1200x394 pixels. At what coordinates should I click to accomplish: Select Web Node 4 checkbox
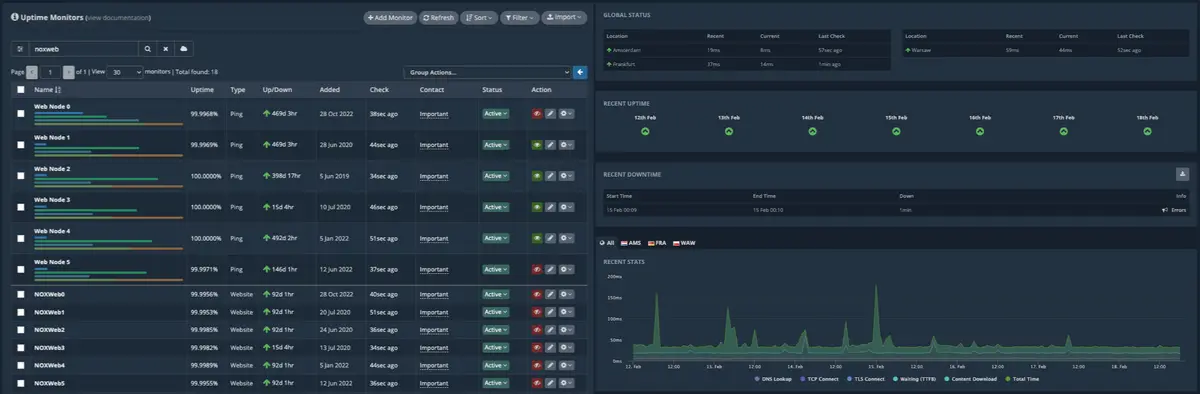click(21, 238)
